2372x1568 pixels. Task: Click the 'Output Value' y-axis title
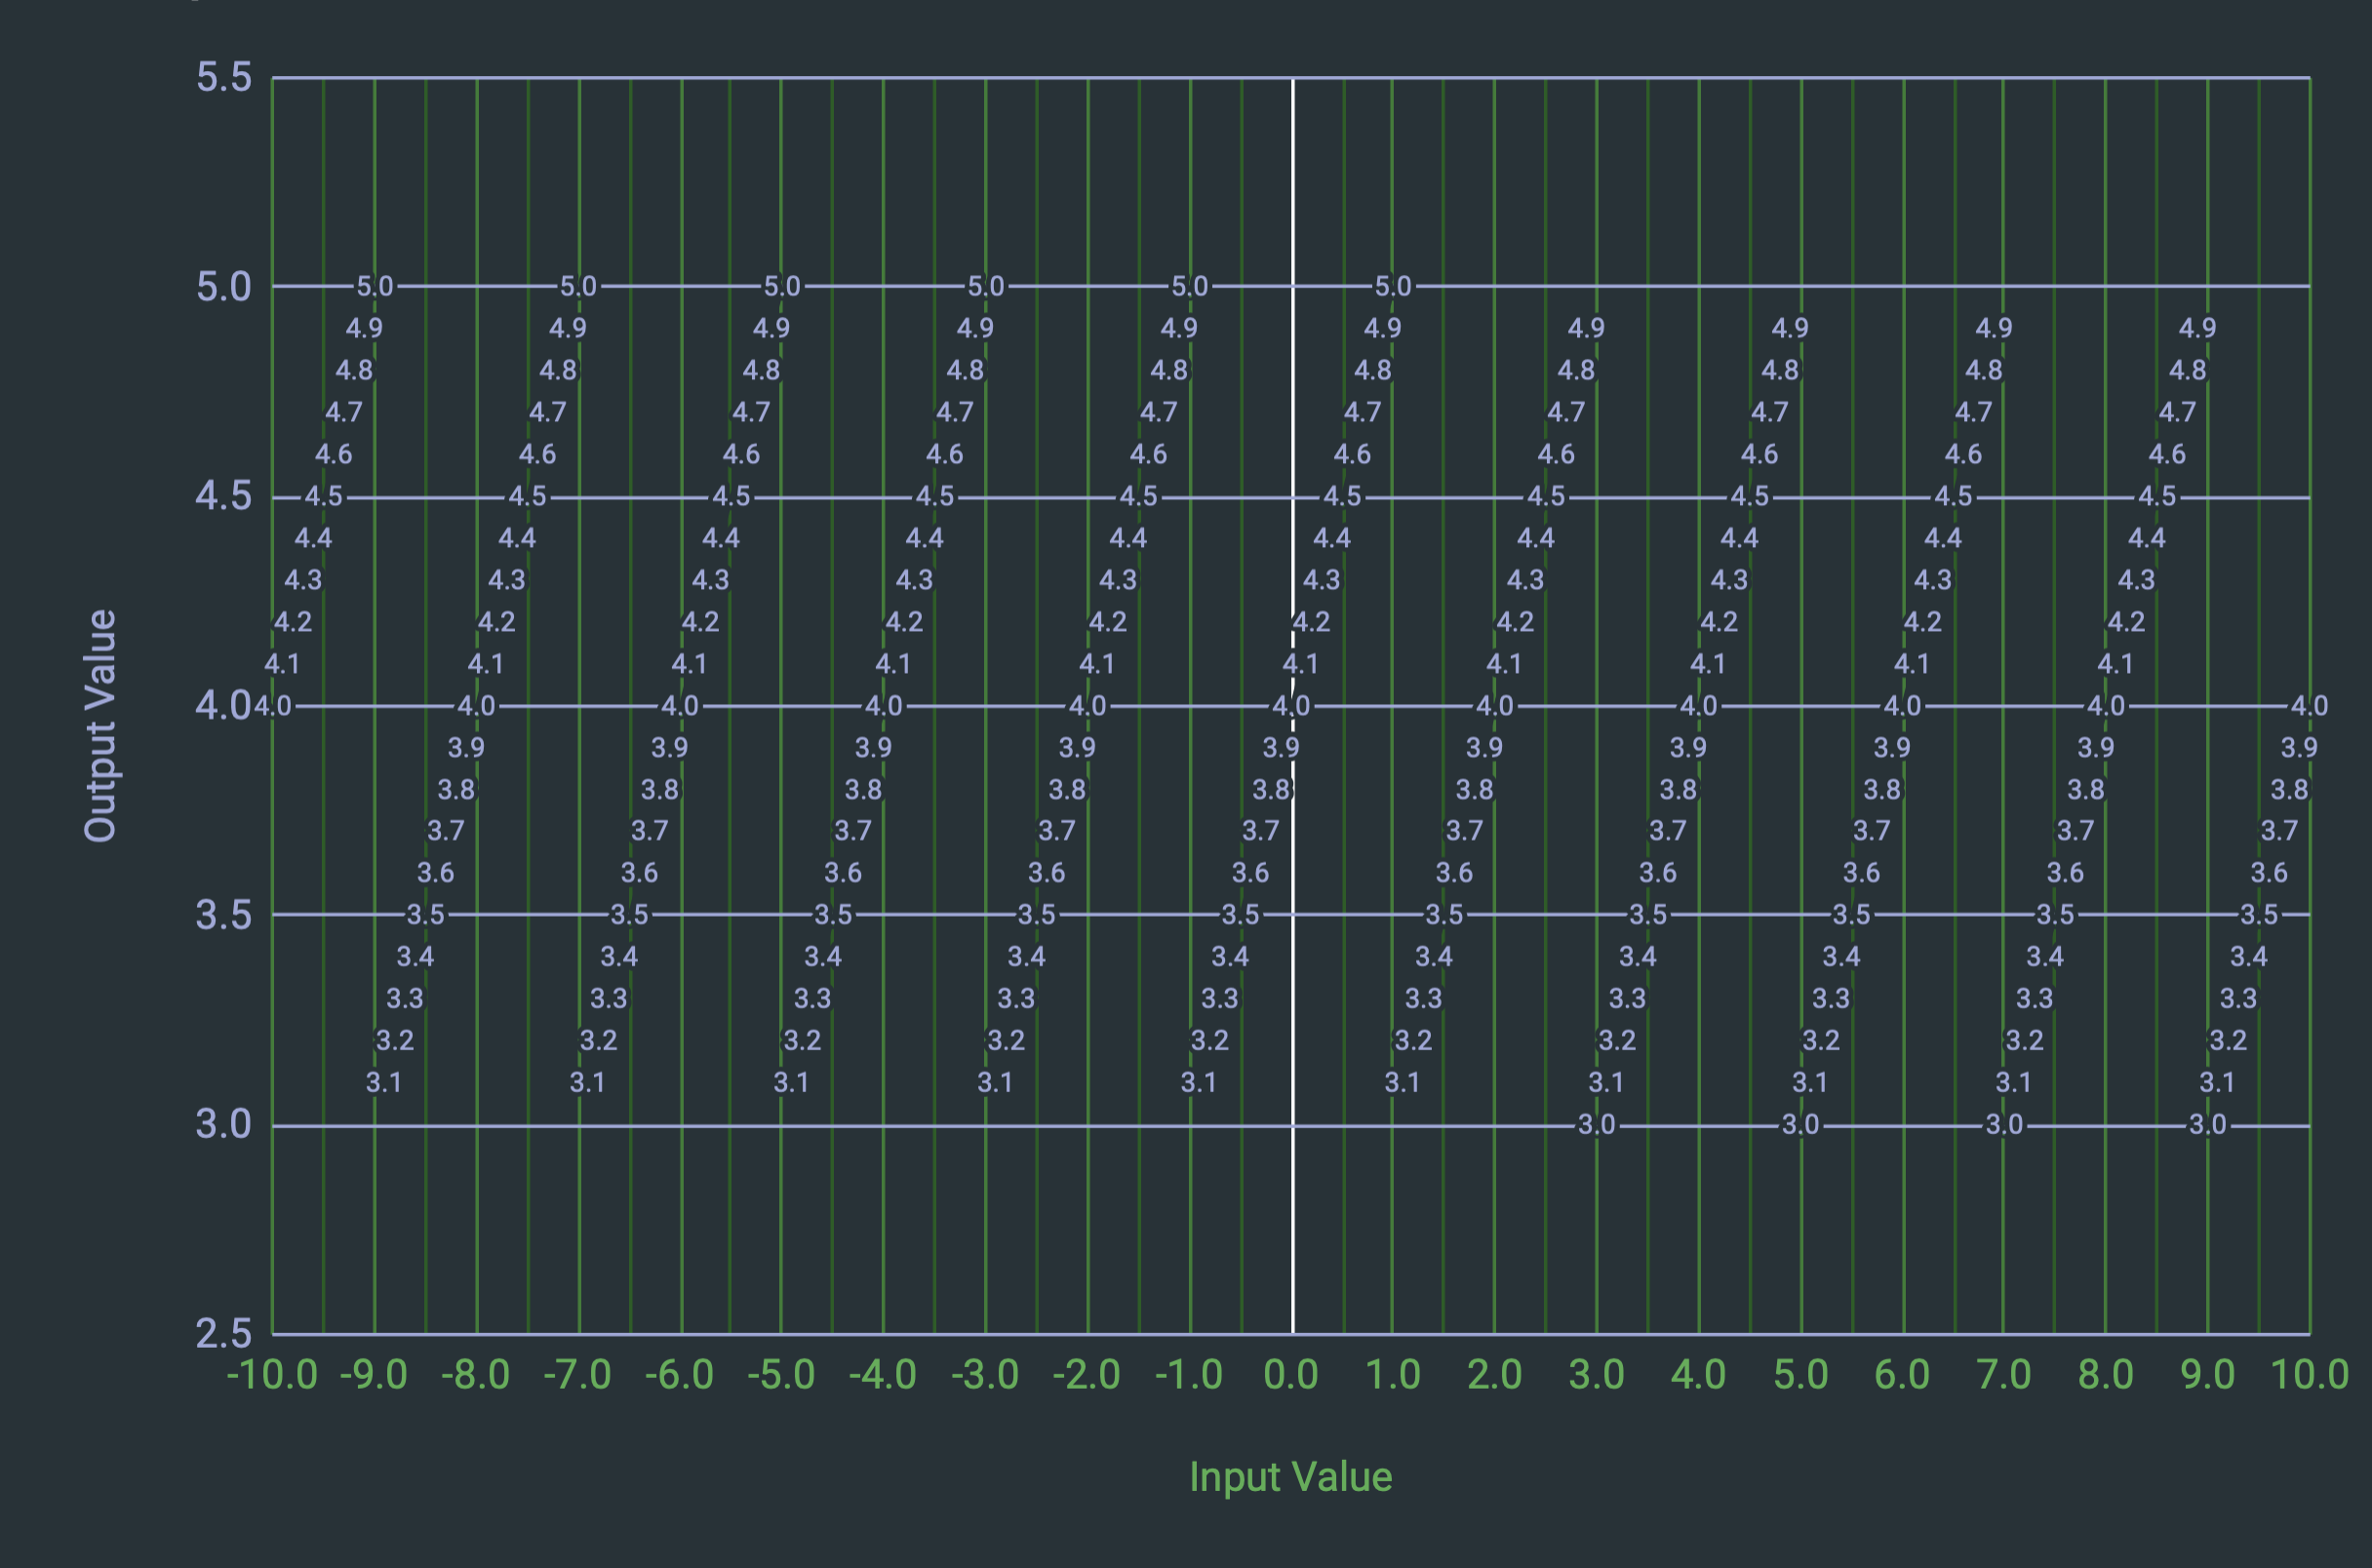[x=101, y=726]
